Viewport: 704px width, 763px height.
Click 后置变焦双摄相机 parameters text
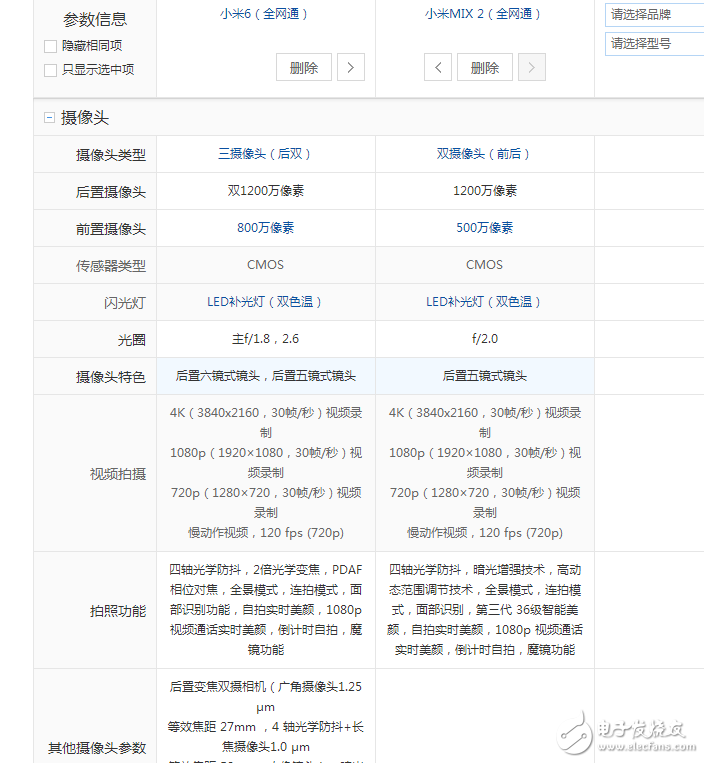[x=266, y=722]
